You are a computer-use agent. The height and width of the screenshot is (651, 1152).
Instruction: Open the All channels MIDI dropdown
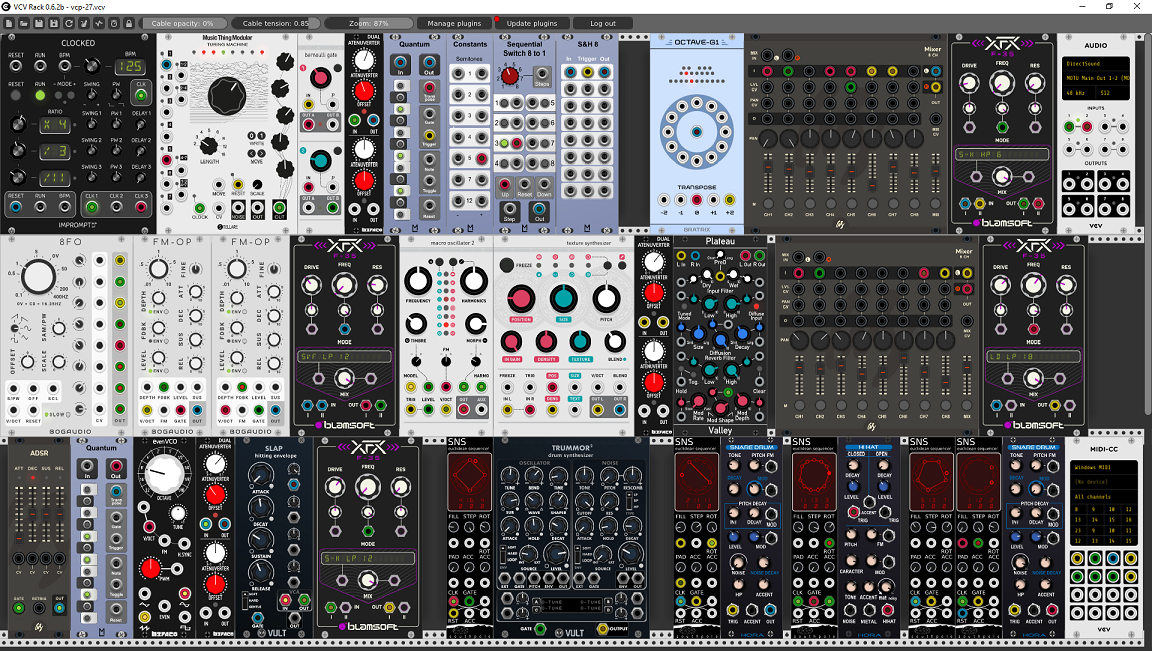(x=1104, y=497)
